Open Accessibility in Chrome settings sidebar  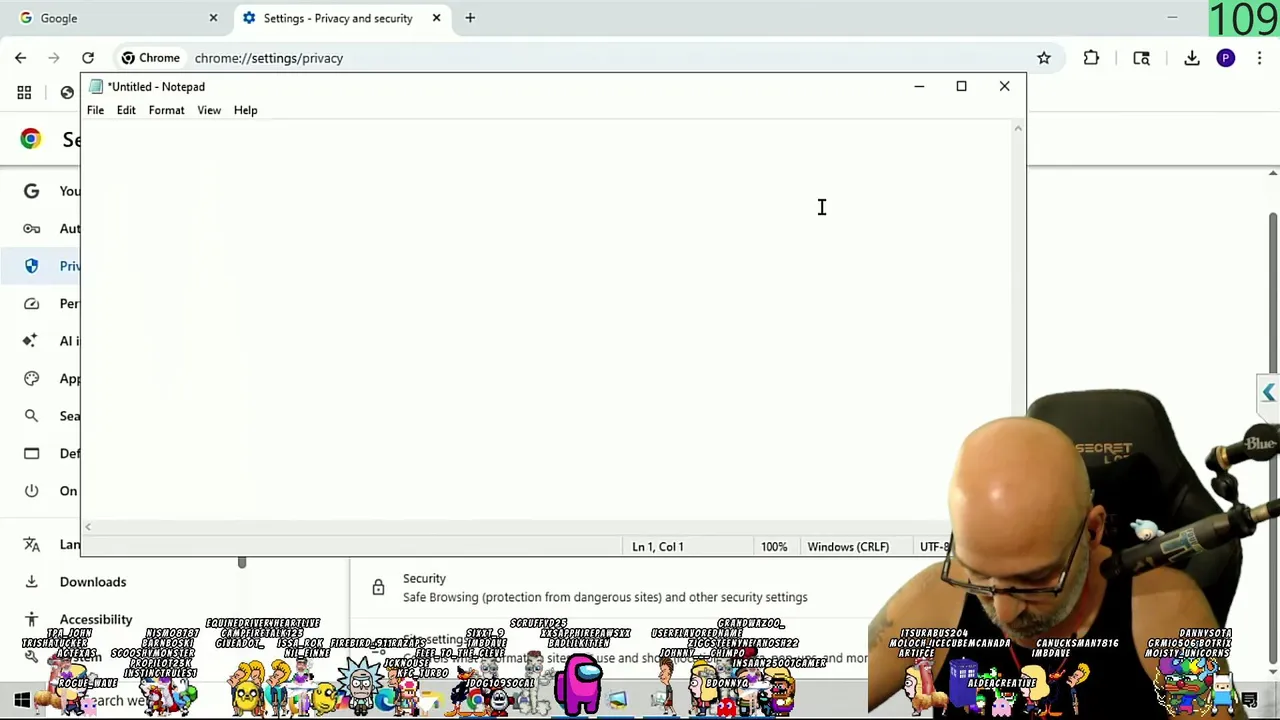[x=95, y=620]
